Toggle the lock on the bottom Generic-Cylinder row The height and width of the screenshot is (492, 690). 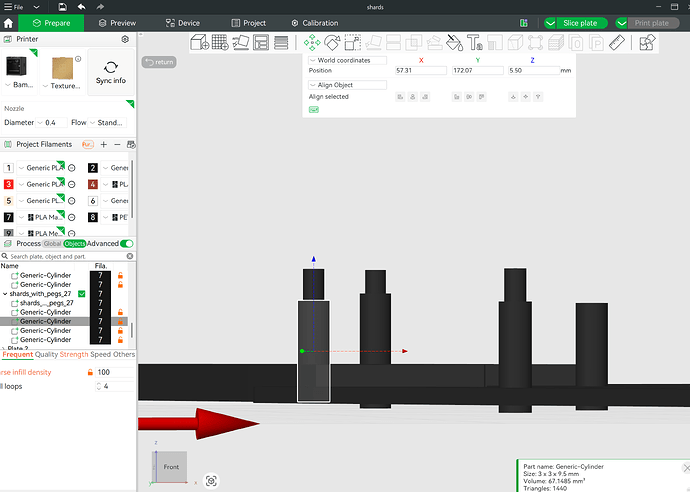(x=120, y=340)
